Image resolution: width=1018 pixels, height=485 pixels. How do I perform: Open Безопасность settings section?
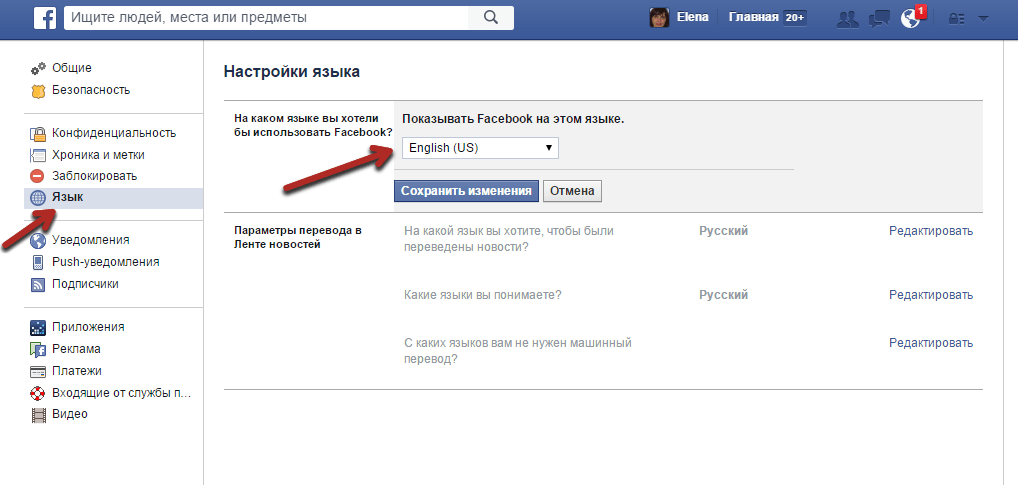92,90
